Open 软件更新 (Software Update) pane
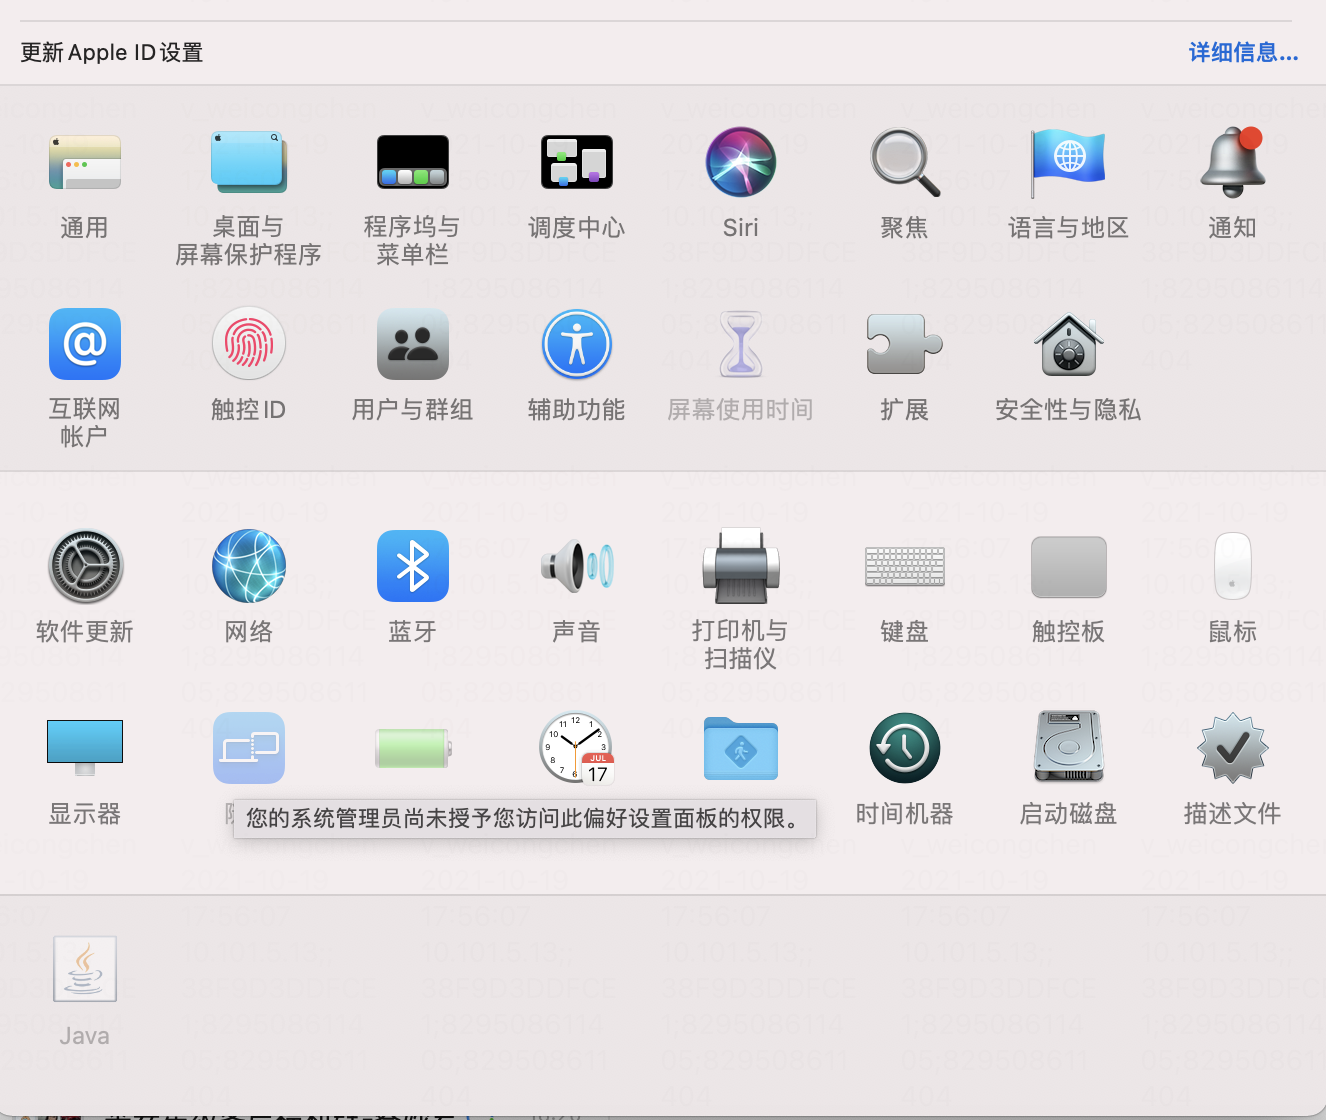The width and height of the screenshot is (1326, 1120). pos(85,567)
